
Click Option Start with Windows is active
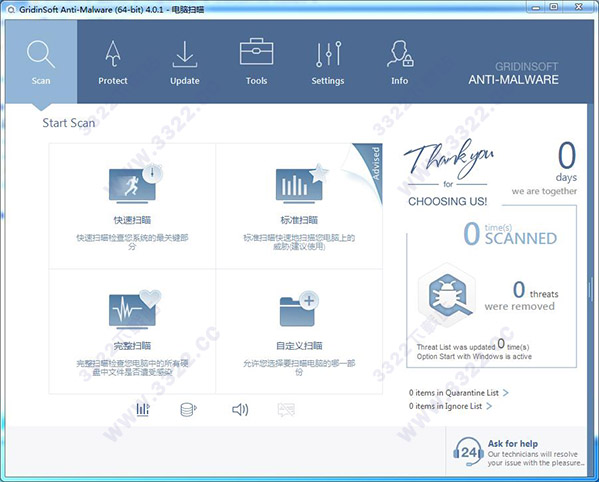click(474, 356)
